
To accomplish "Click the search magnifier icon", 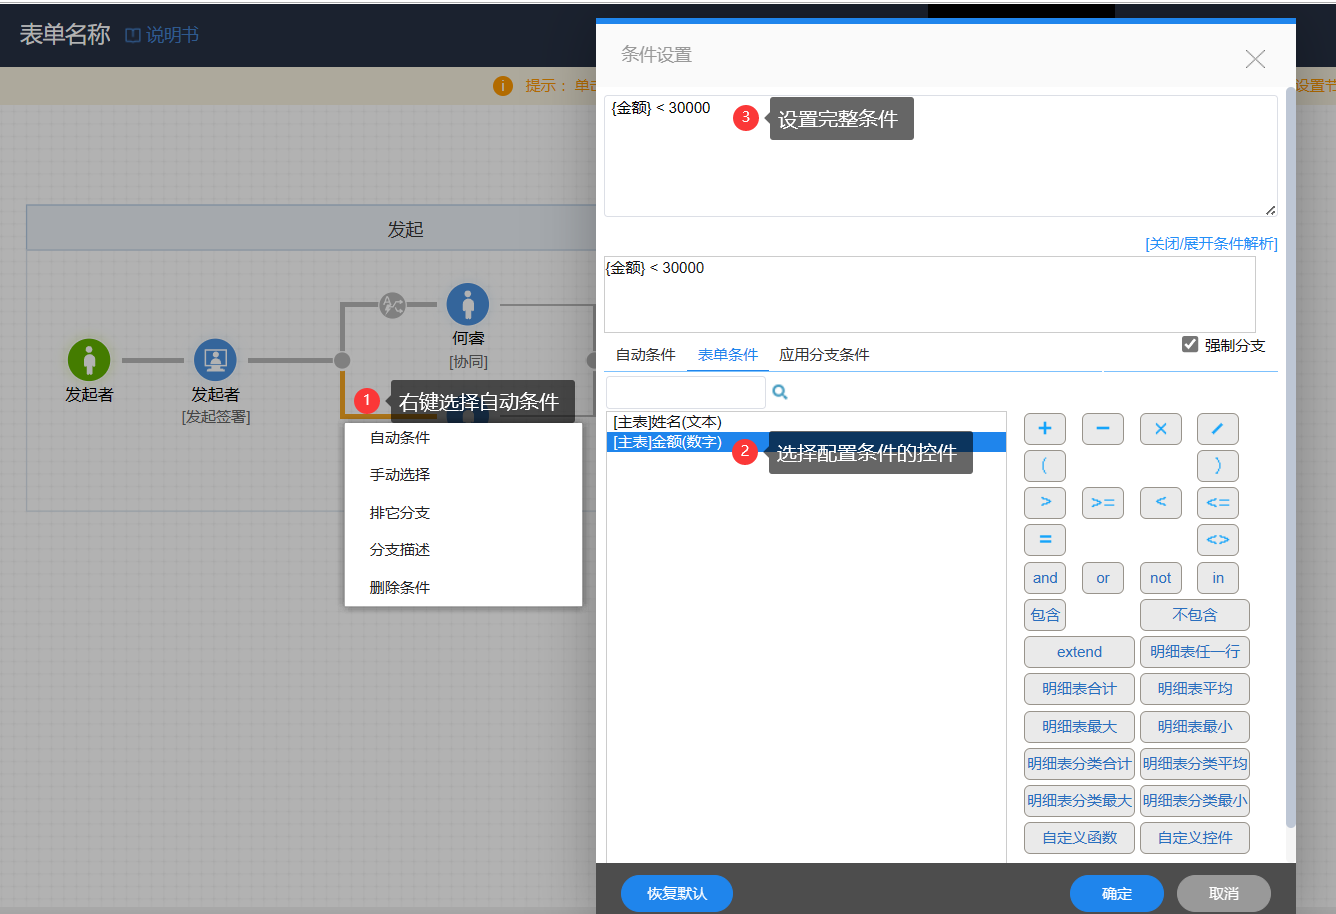I will [x=780, y=392].
